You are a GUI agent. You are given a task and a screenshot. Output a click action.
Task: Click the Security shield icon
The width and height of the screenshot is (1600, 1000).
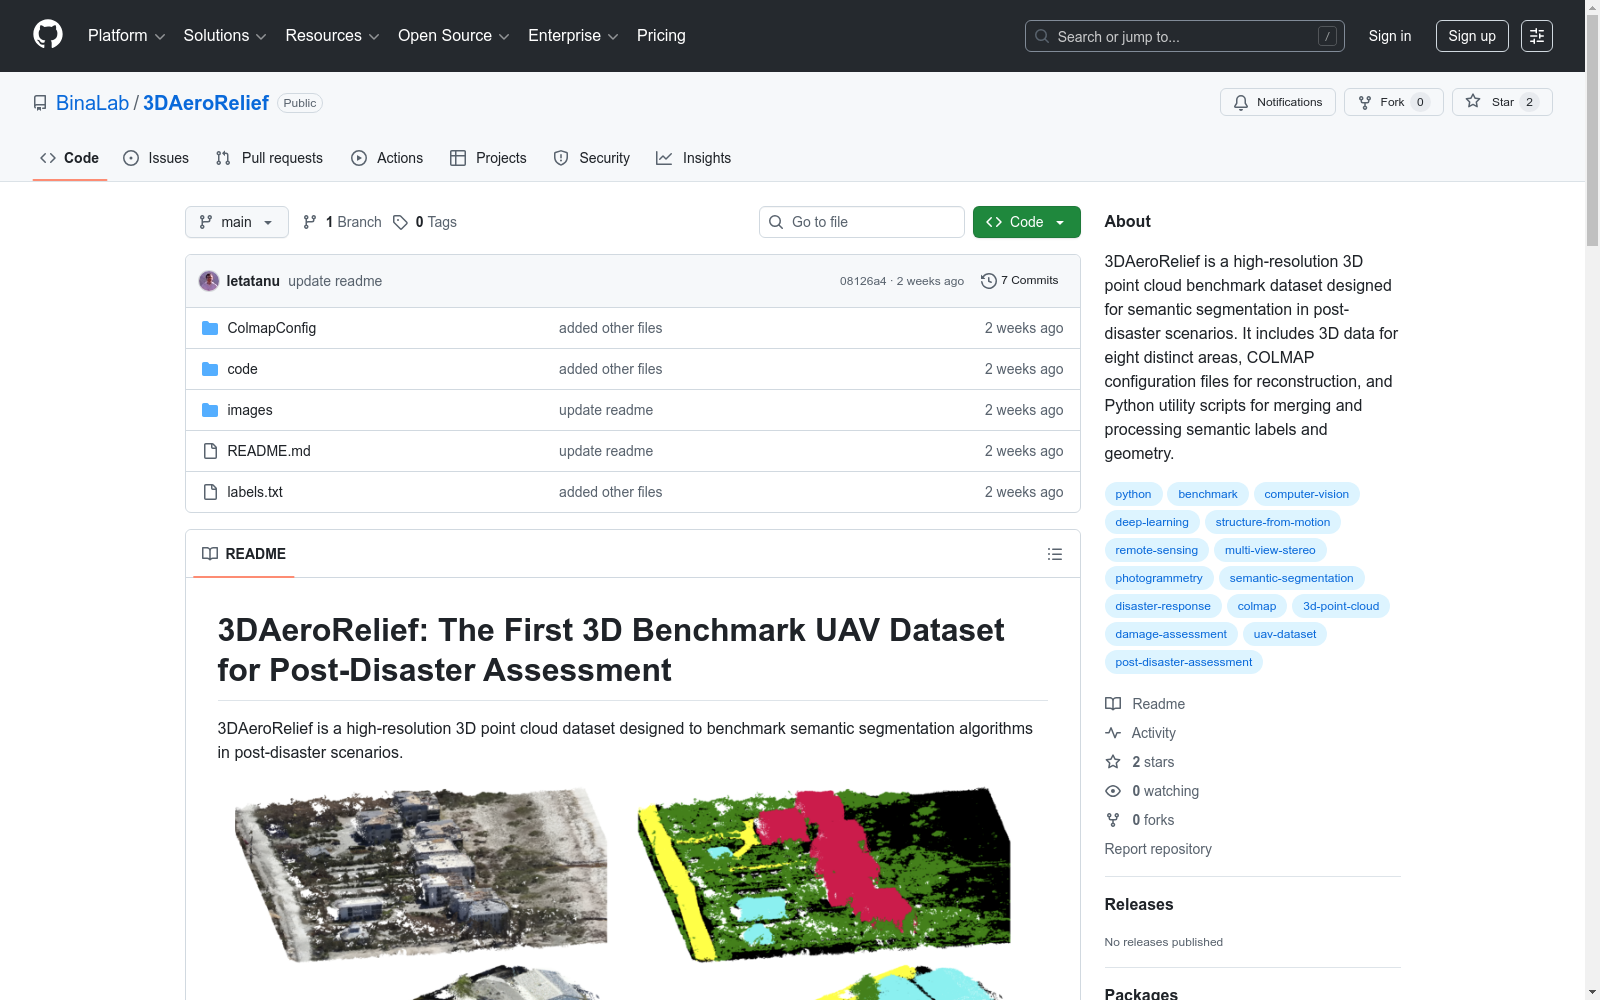pyautogui.click(x=561, y=158)
